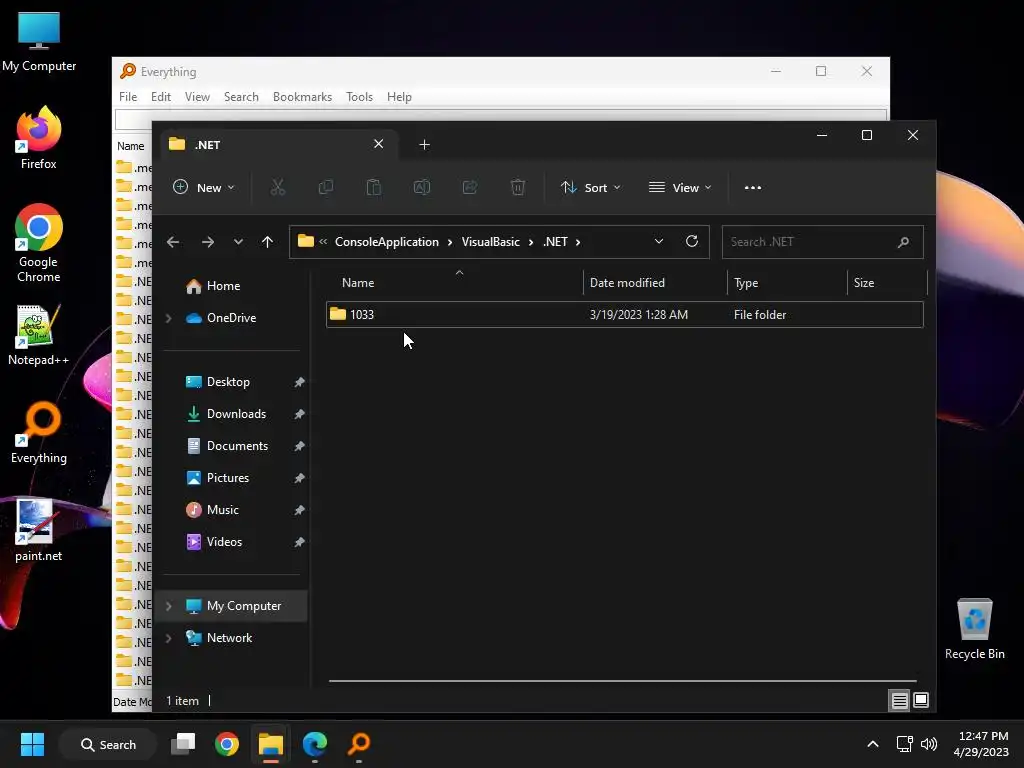This screenshot has height=768, width=1024.
Task: Open Google Chrome desktop shortcut
Action: click(39, 243)
